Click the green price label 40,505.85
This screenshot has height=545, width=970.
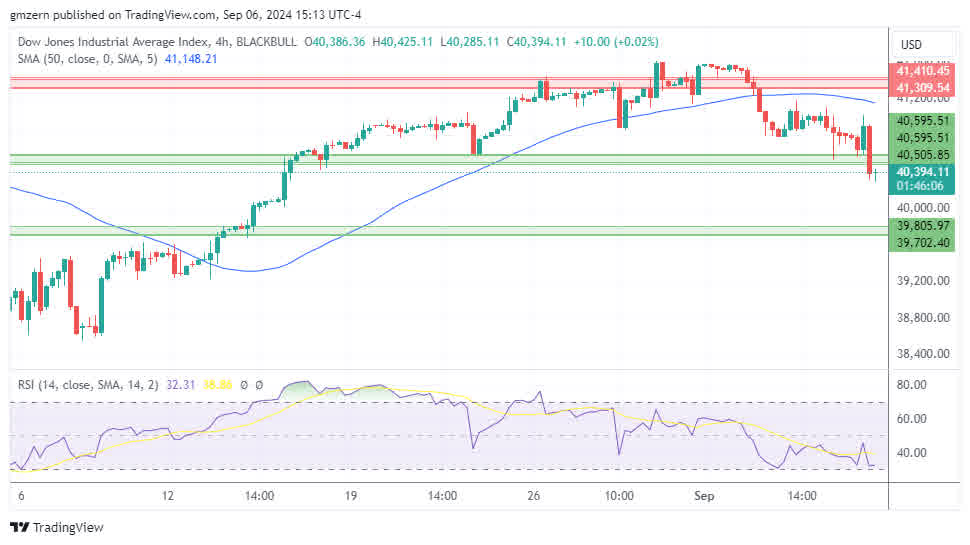tap(922, 155)
